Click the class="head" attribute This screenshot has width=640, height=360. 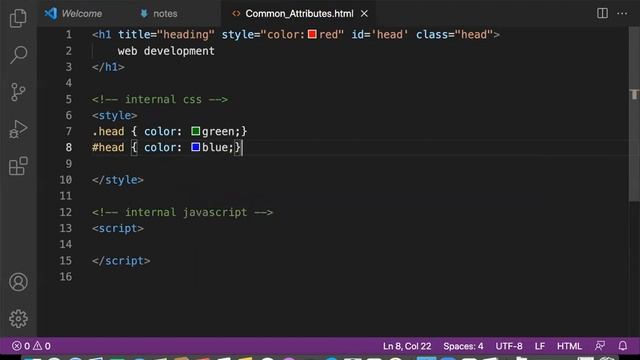tap(454, 35)
